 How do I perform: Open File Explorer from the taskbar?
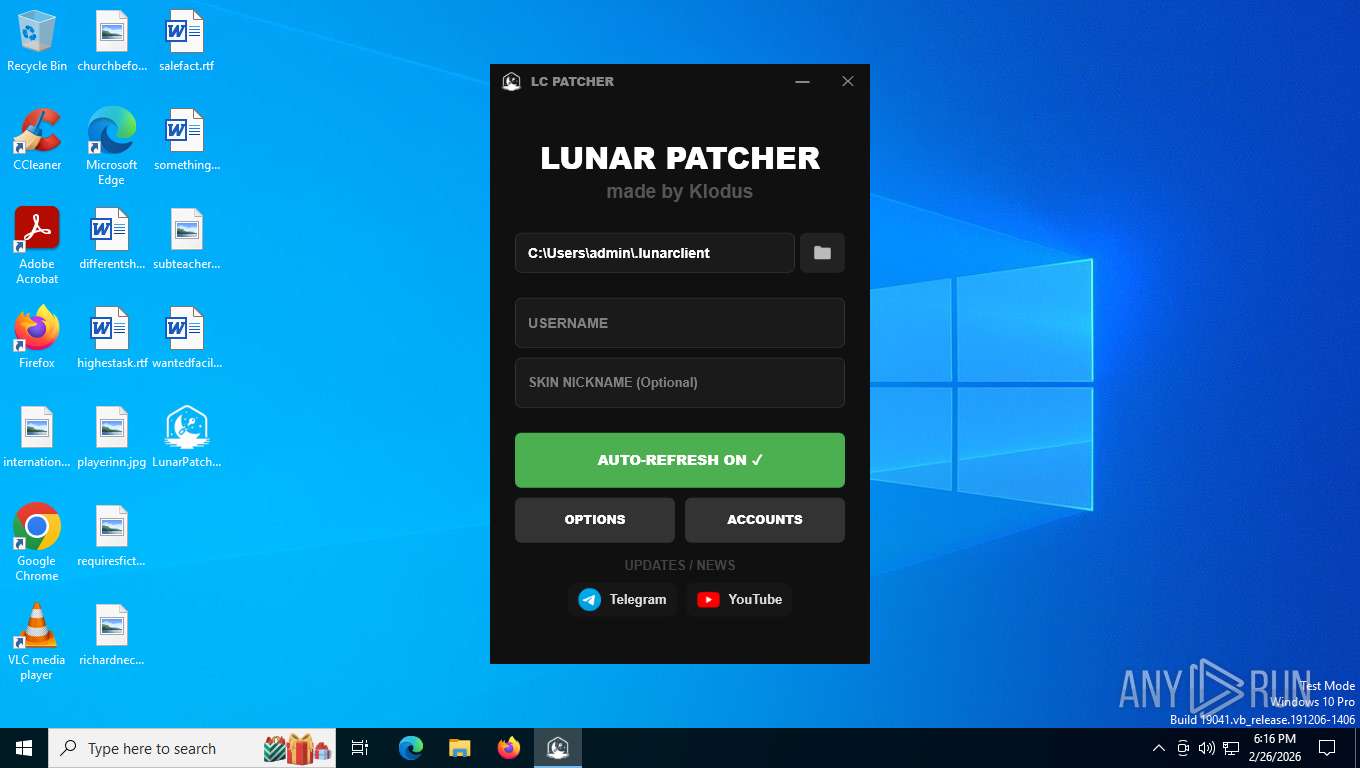click(x=459, y=748)
